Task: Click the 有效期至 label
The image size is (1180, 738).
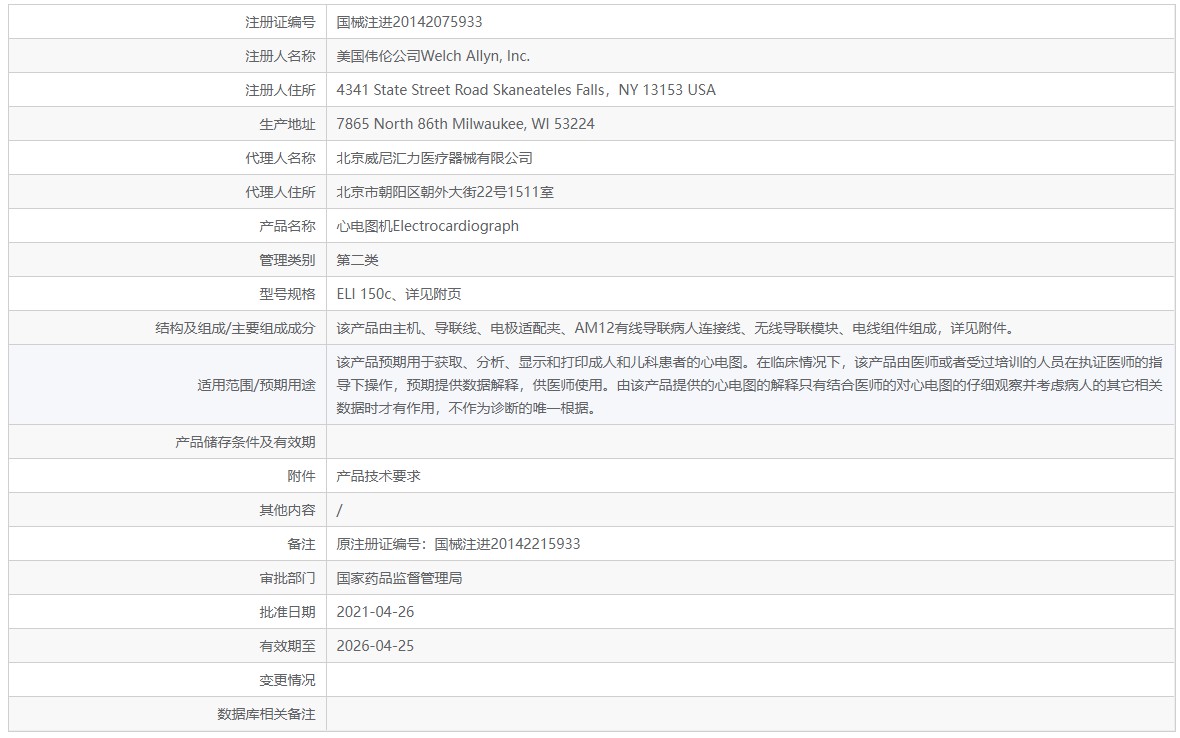Action: [x=287, y=645]
